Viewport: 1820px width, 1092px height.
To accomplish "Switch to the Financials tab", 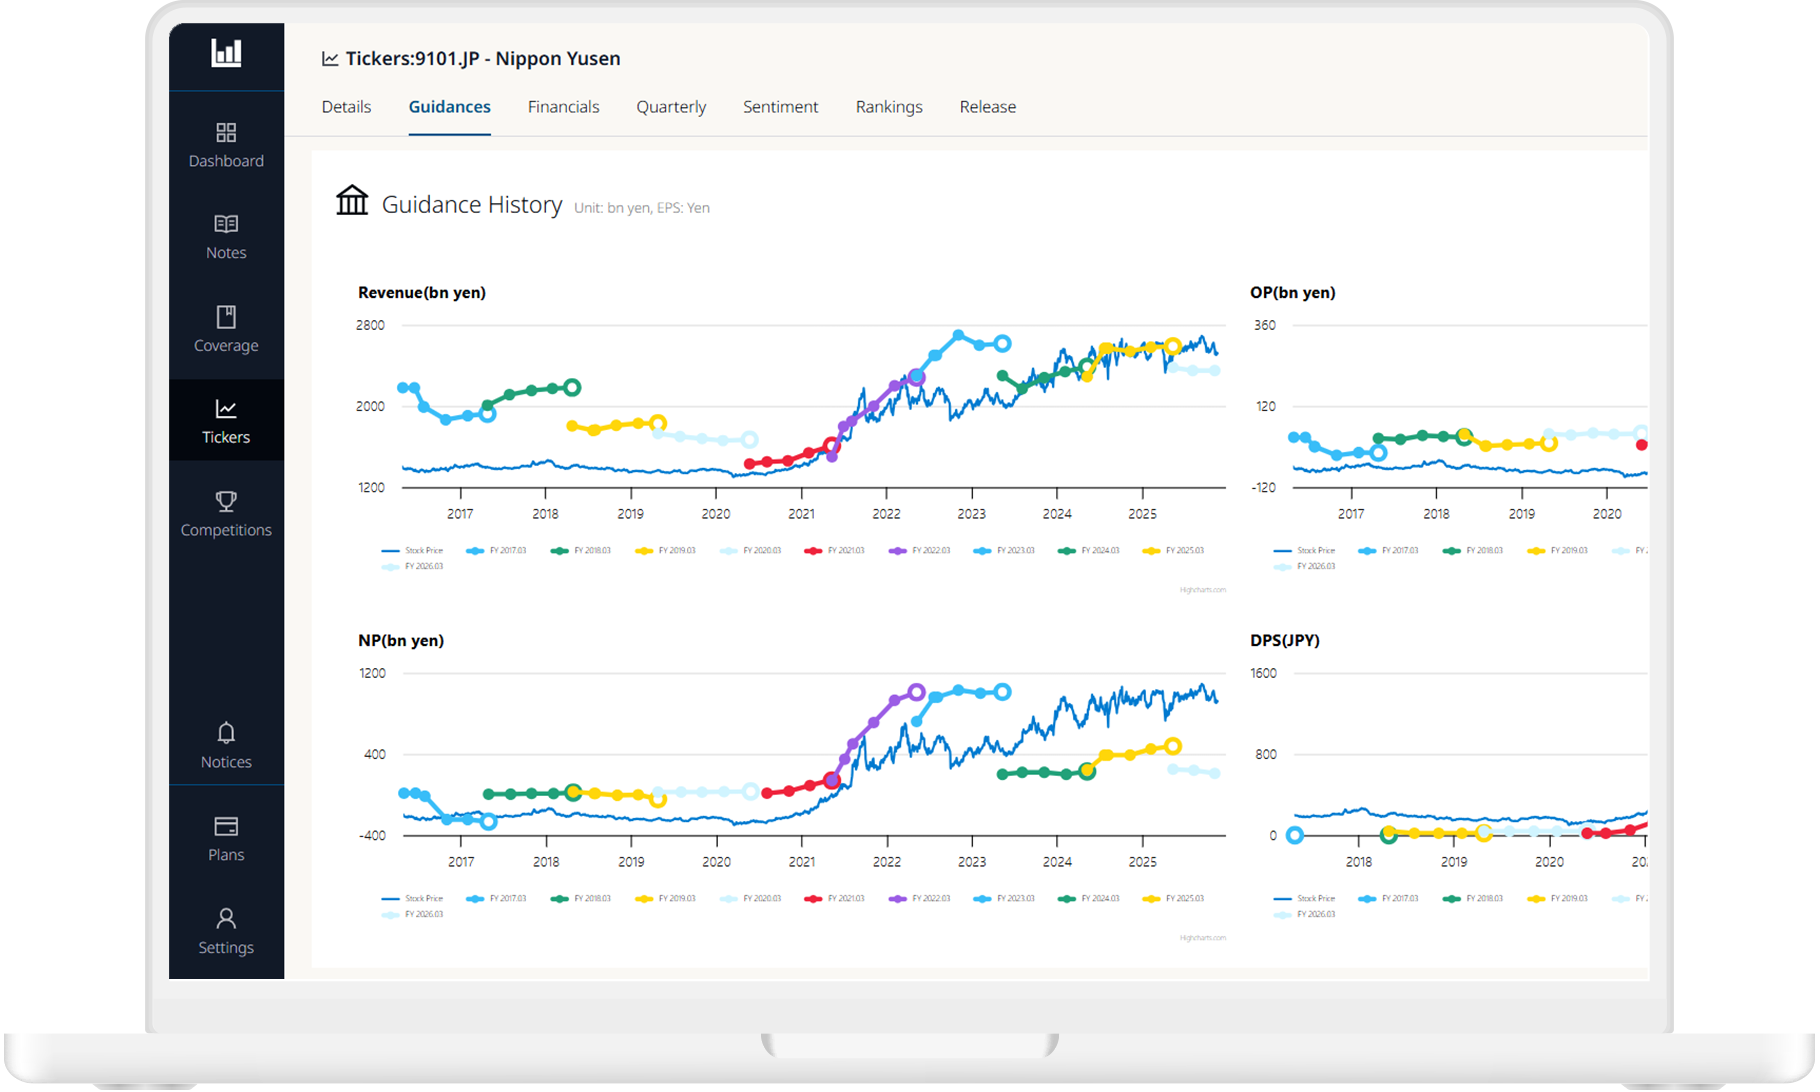I will coord(563,107).
